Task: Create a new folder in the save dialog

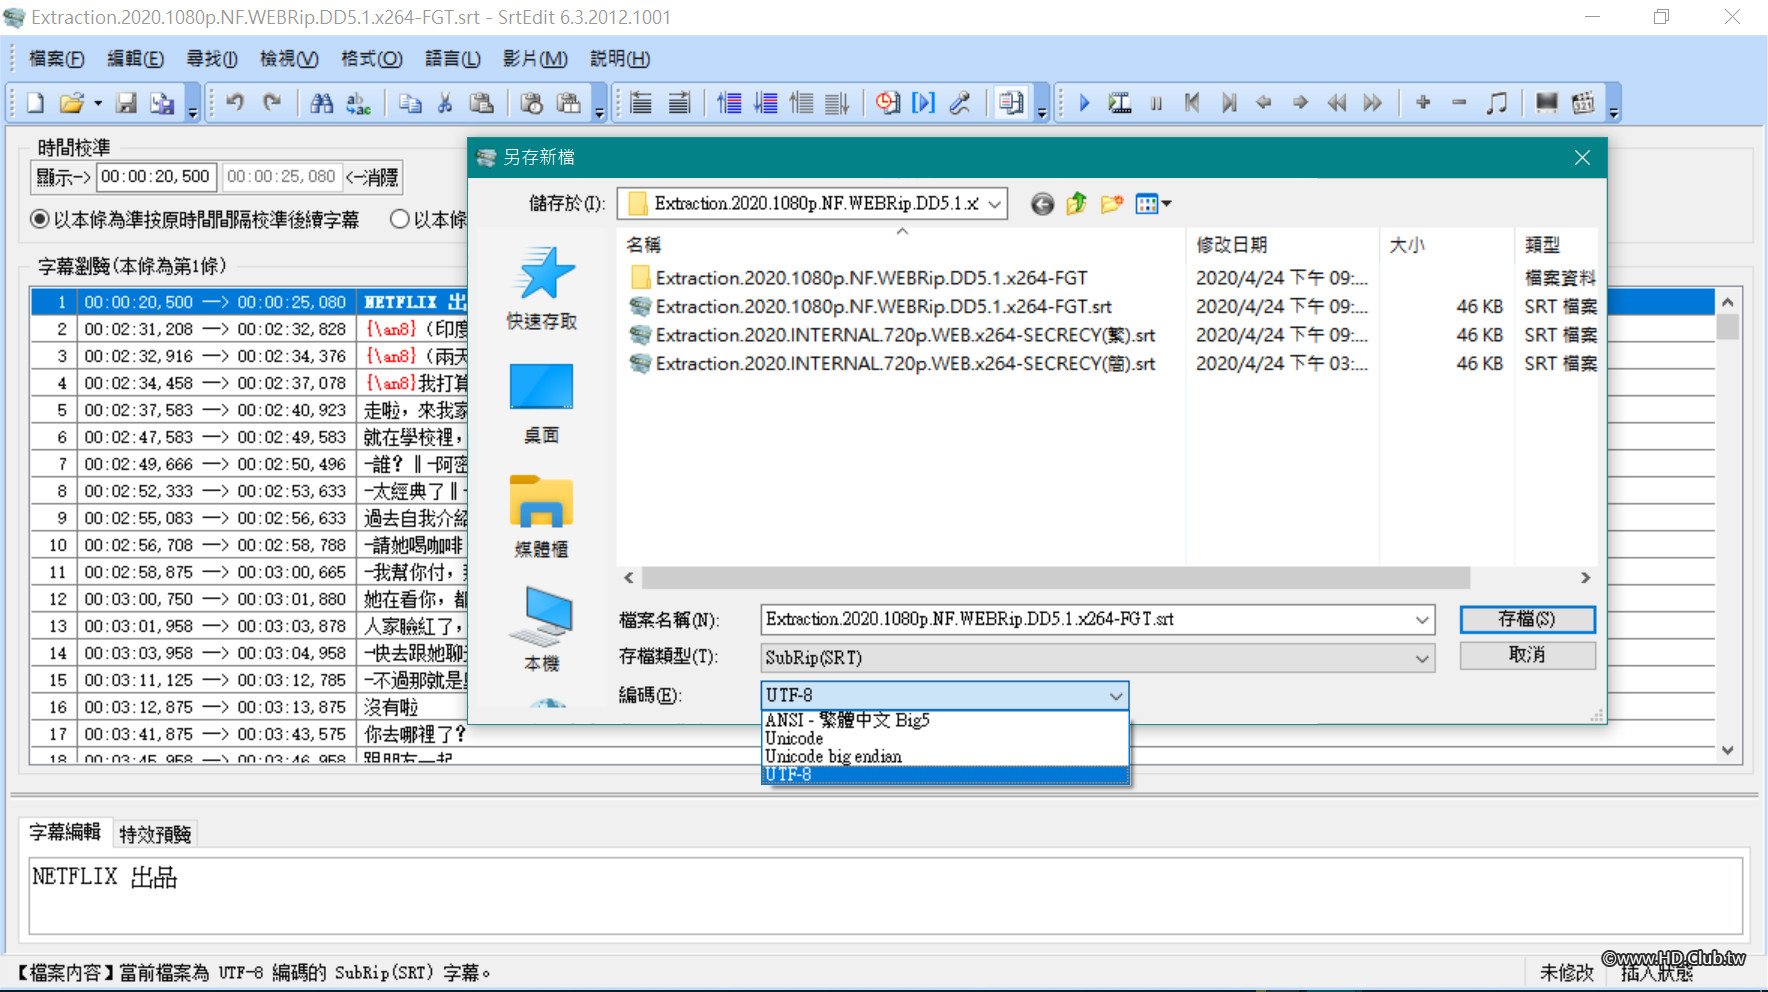Action: (x=1111, y=204)
